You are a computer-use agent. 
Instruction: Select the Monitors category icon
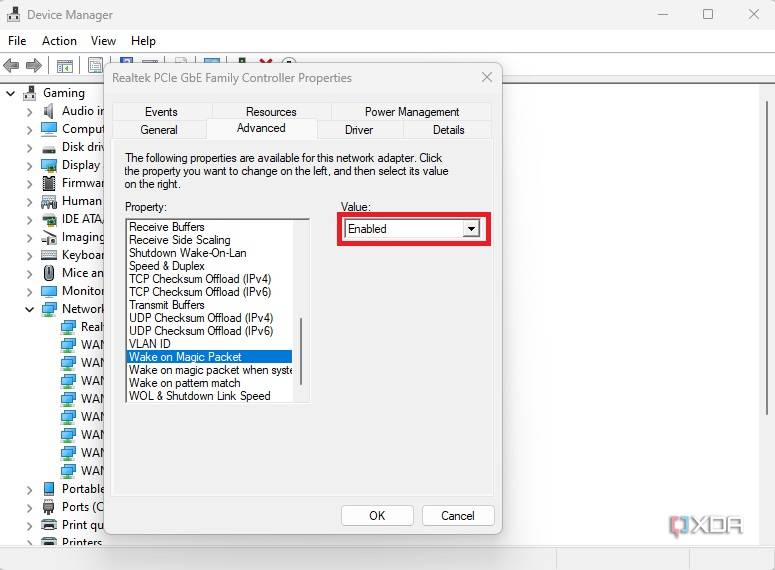[49, 291]
